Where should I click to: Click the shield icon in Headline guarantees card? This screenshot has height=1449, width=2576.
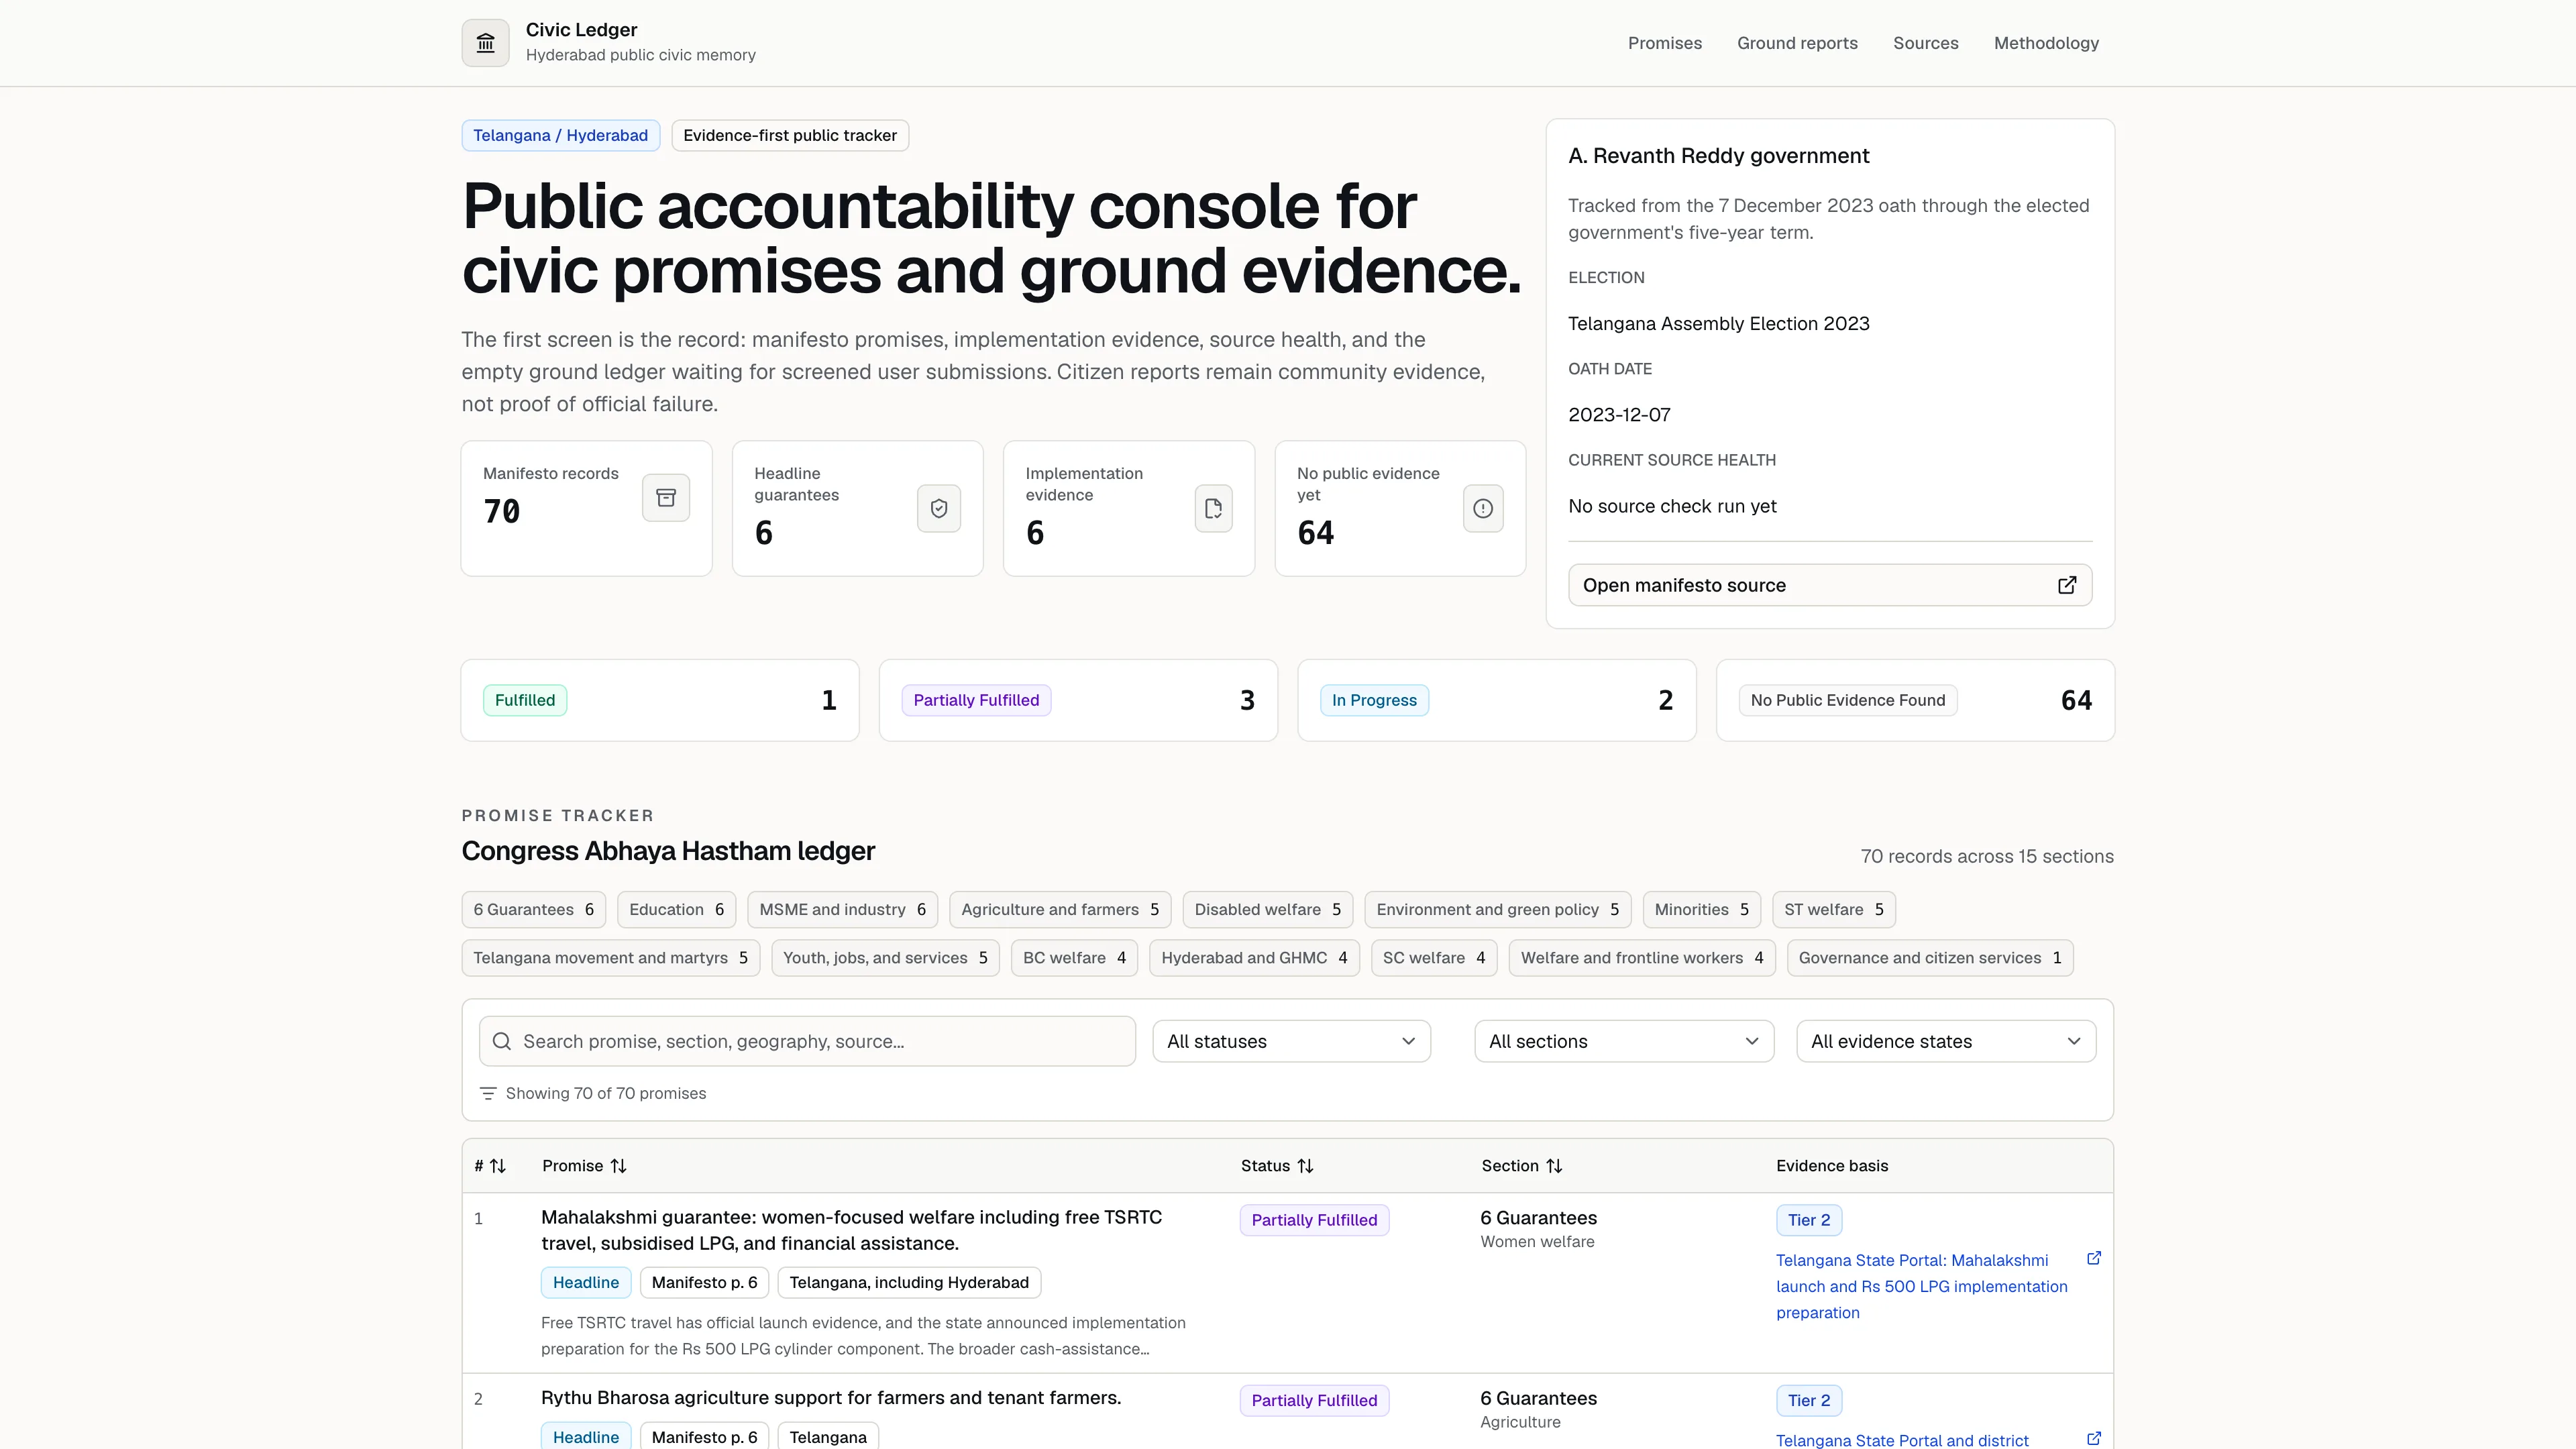[939, 508]
